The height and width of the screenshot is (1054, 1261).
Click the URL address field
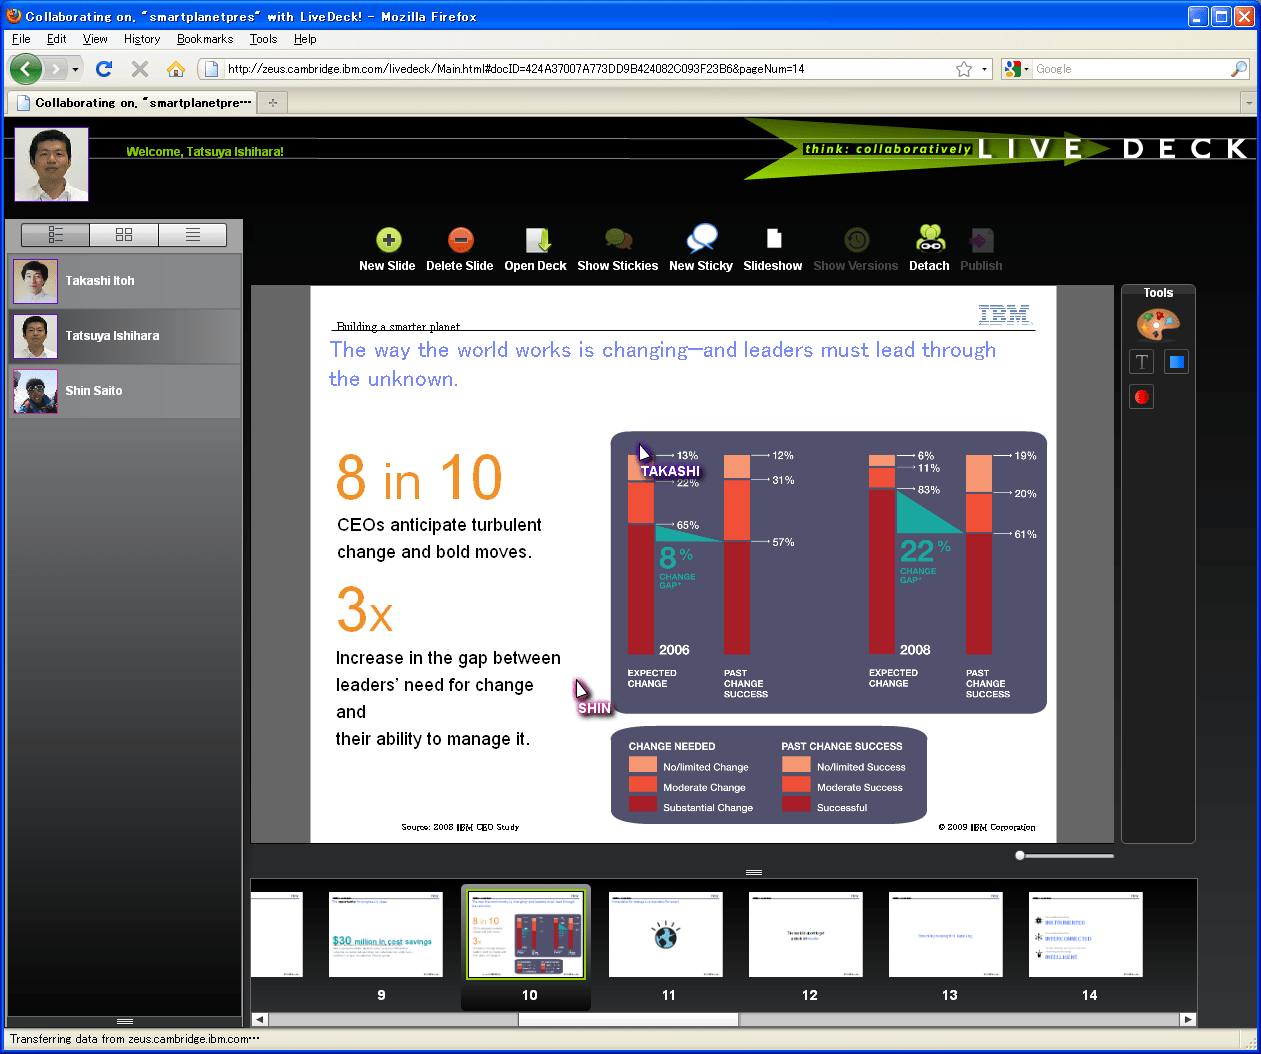pyautogui.click(x=590, y=69)
